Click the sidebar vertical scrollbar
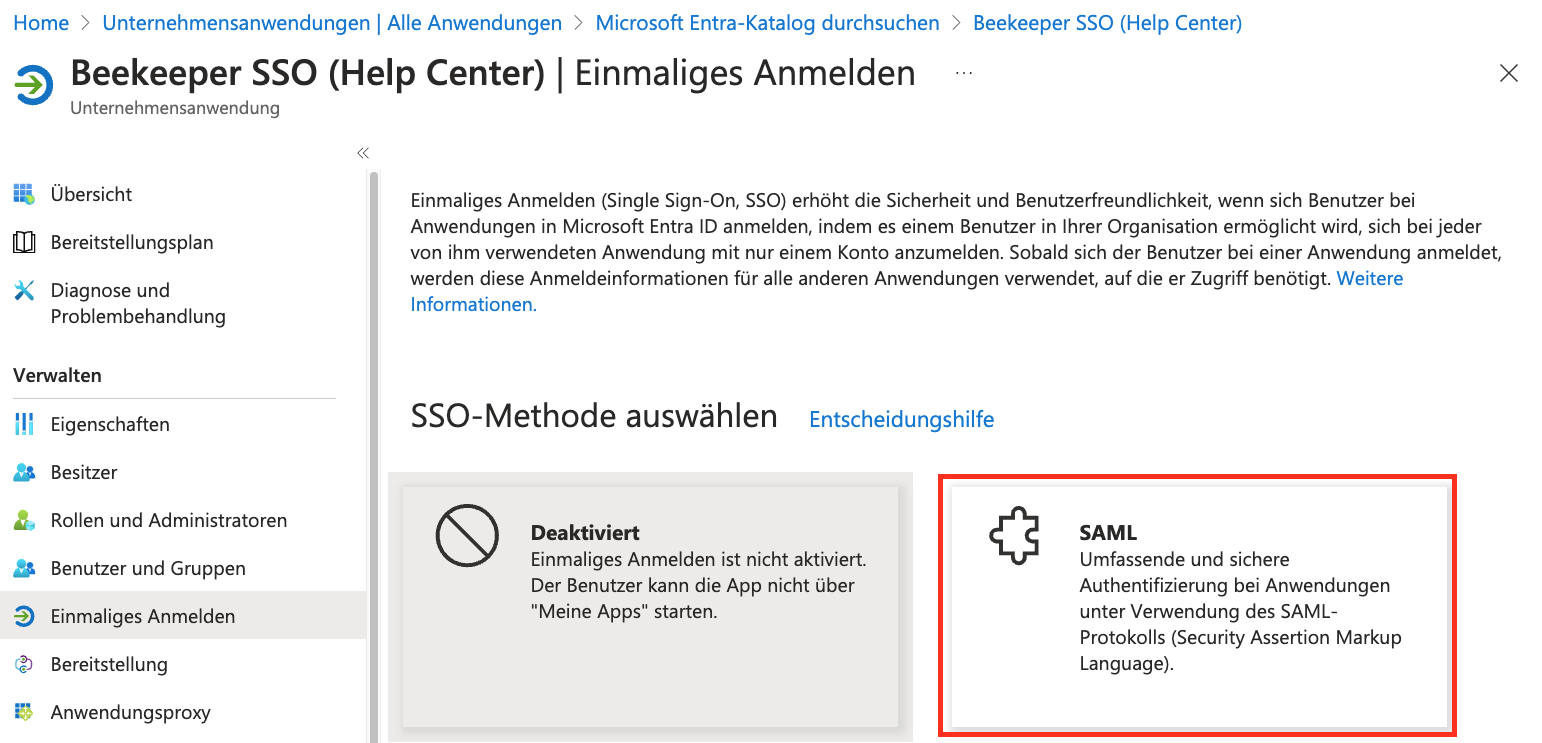Screen dimensions: 1542x743 374,455
